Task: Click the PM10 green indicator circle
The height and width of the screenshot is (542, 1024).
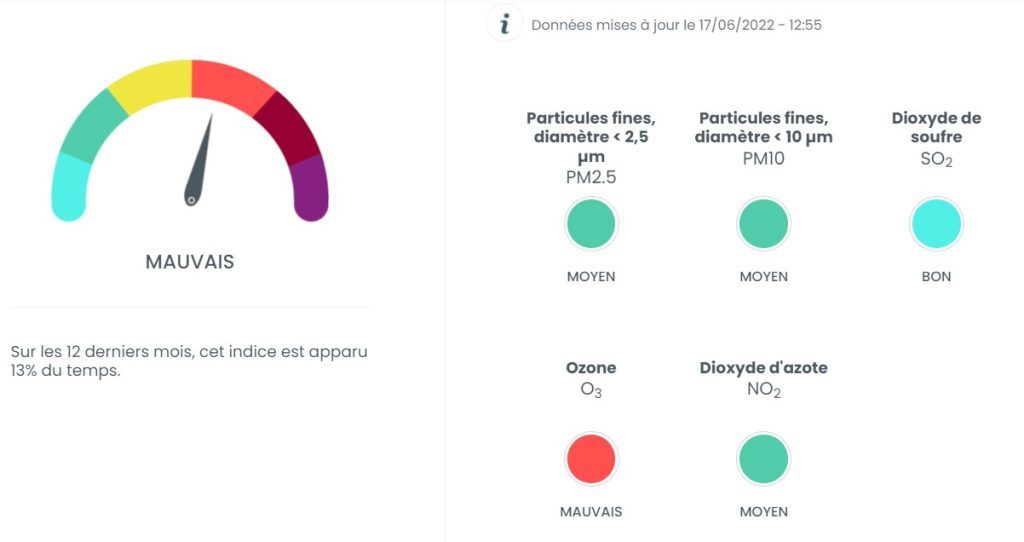Action: coord(764,224)
